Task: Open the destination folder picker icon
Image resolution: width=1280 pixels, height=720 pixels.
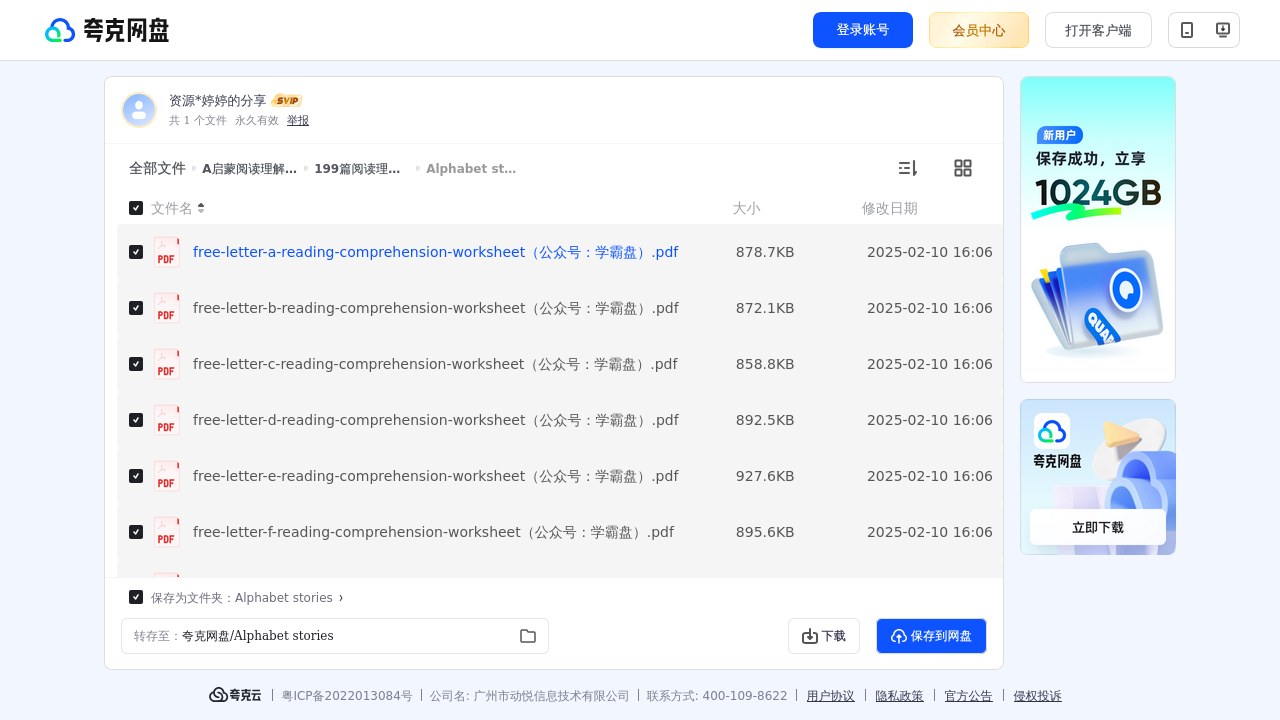Action: click(x=528, y=636)
